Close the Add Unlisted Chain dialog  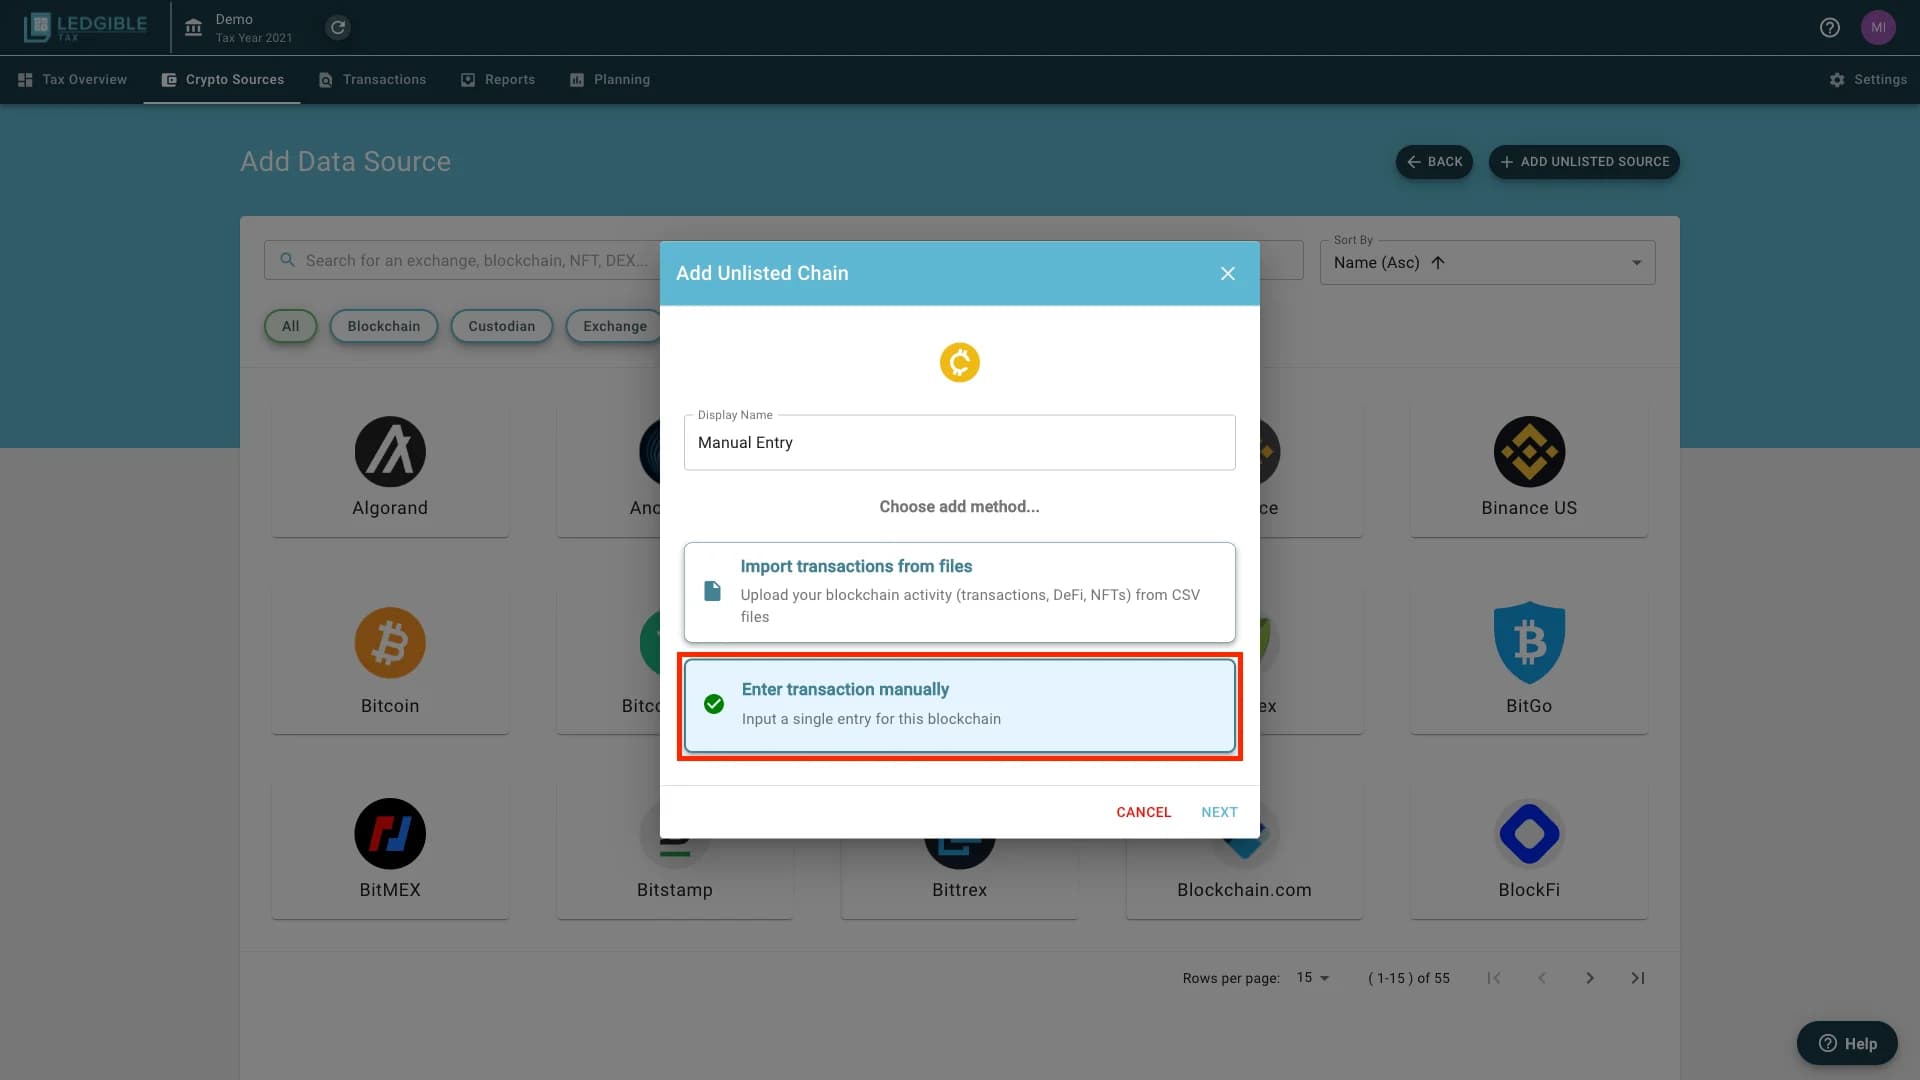click(1228, 273)
